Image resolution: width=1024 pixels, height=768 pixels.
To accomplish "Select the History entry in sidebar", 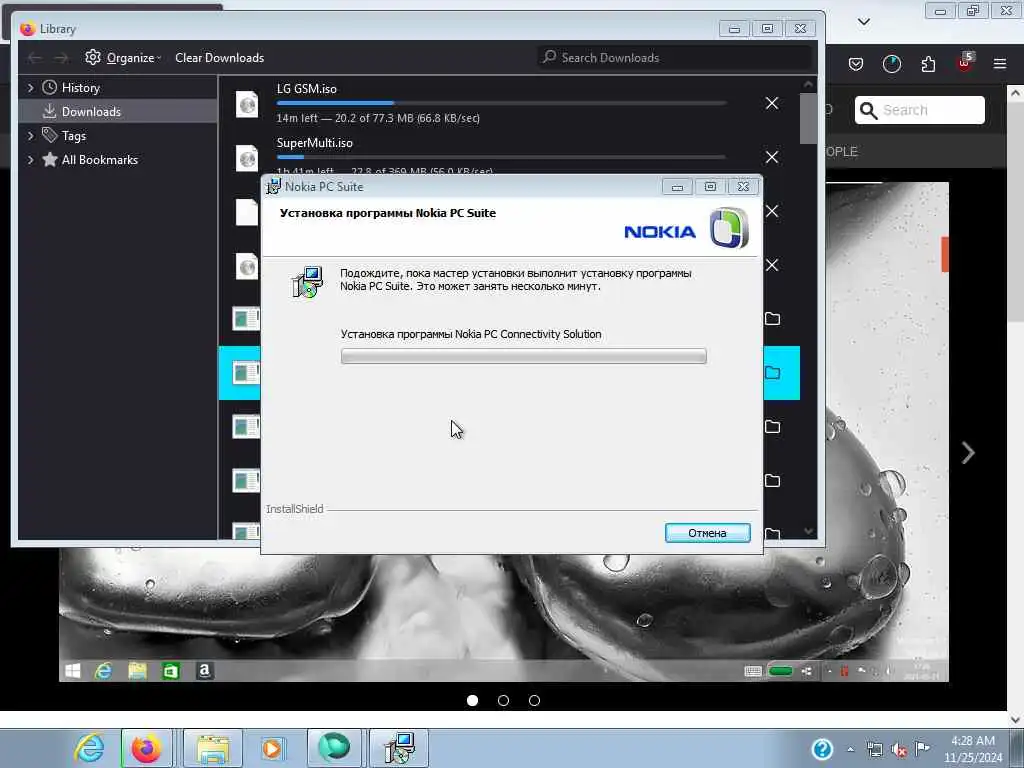I will point(80,88).
